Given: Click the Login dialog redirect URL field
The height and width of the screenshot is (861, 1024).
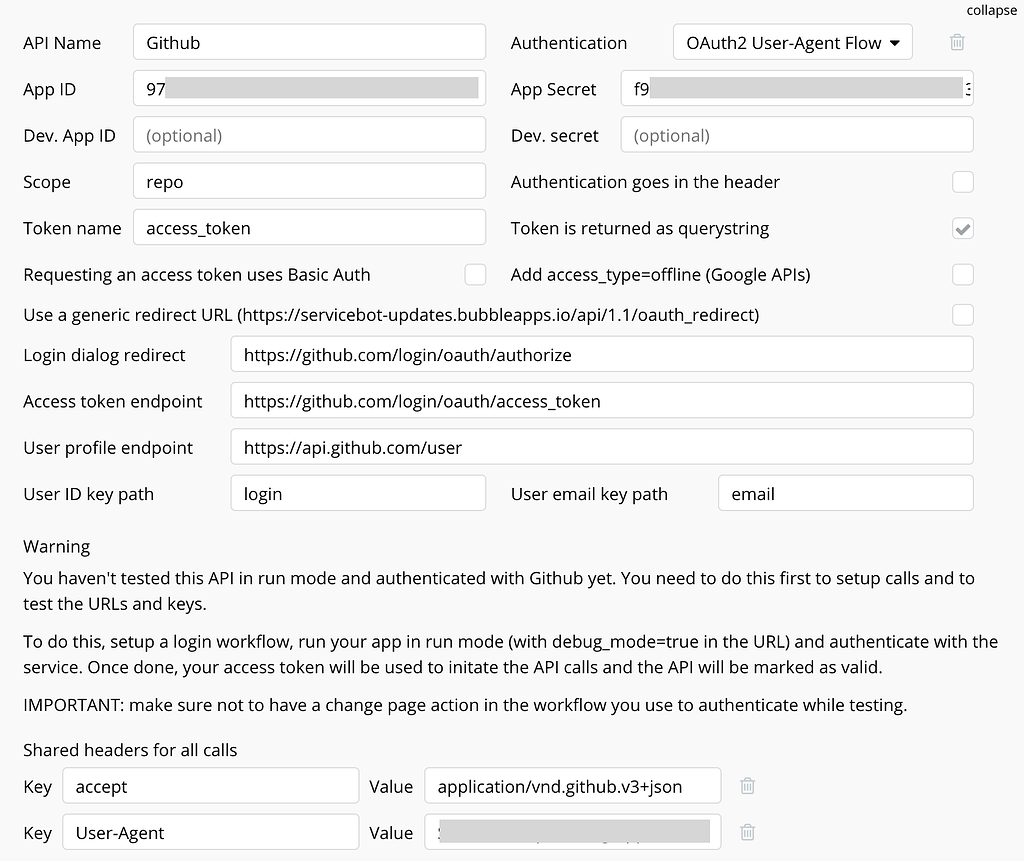Looking at the screenshot, I should pyautogui.click(x=601, y=354).
